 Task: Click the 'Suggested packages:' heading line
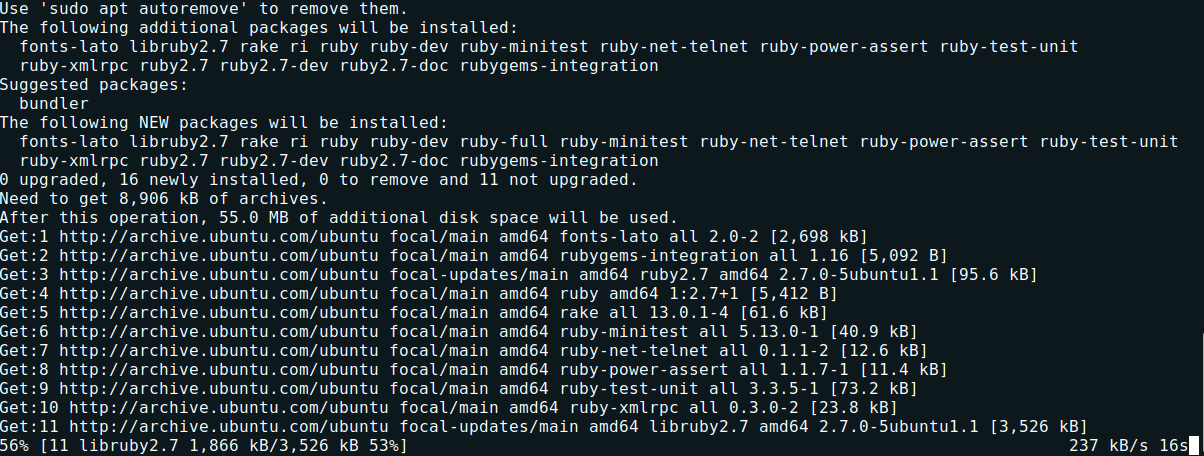(95, 85)
